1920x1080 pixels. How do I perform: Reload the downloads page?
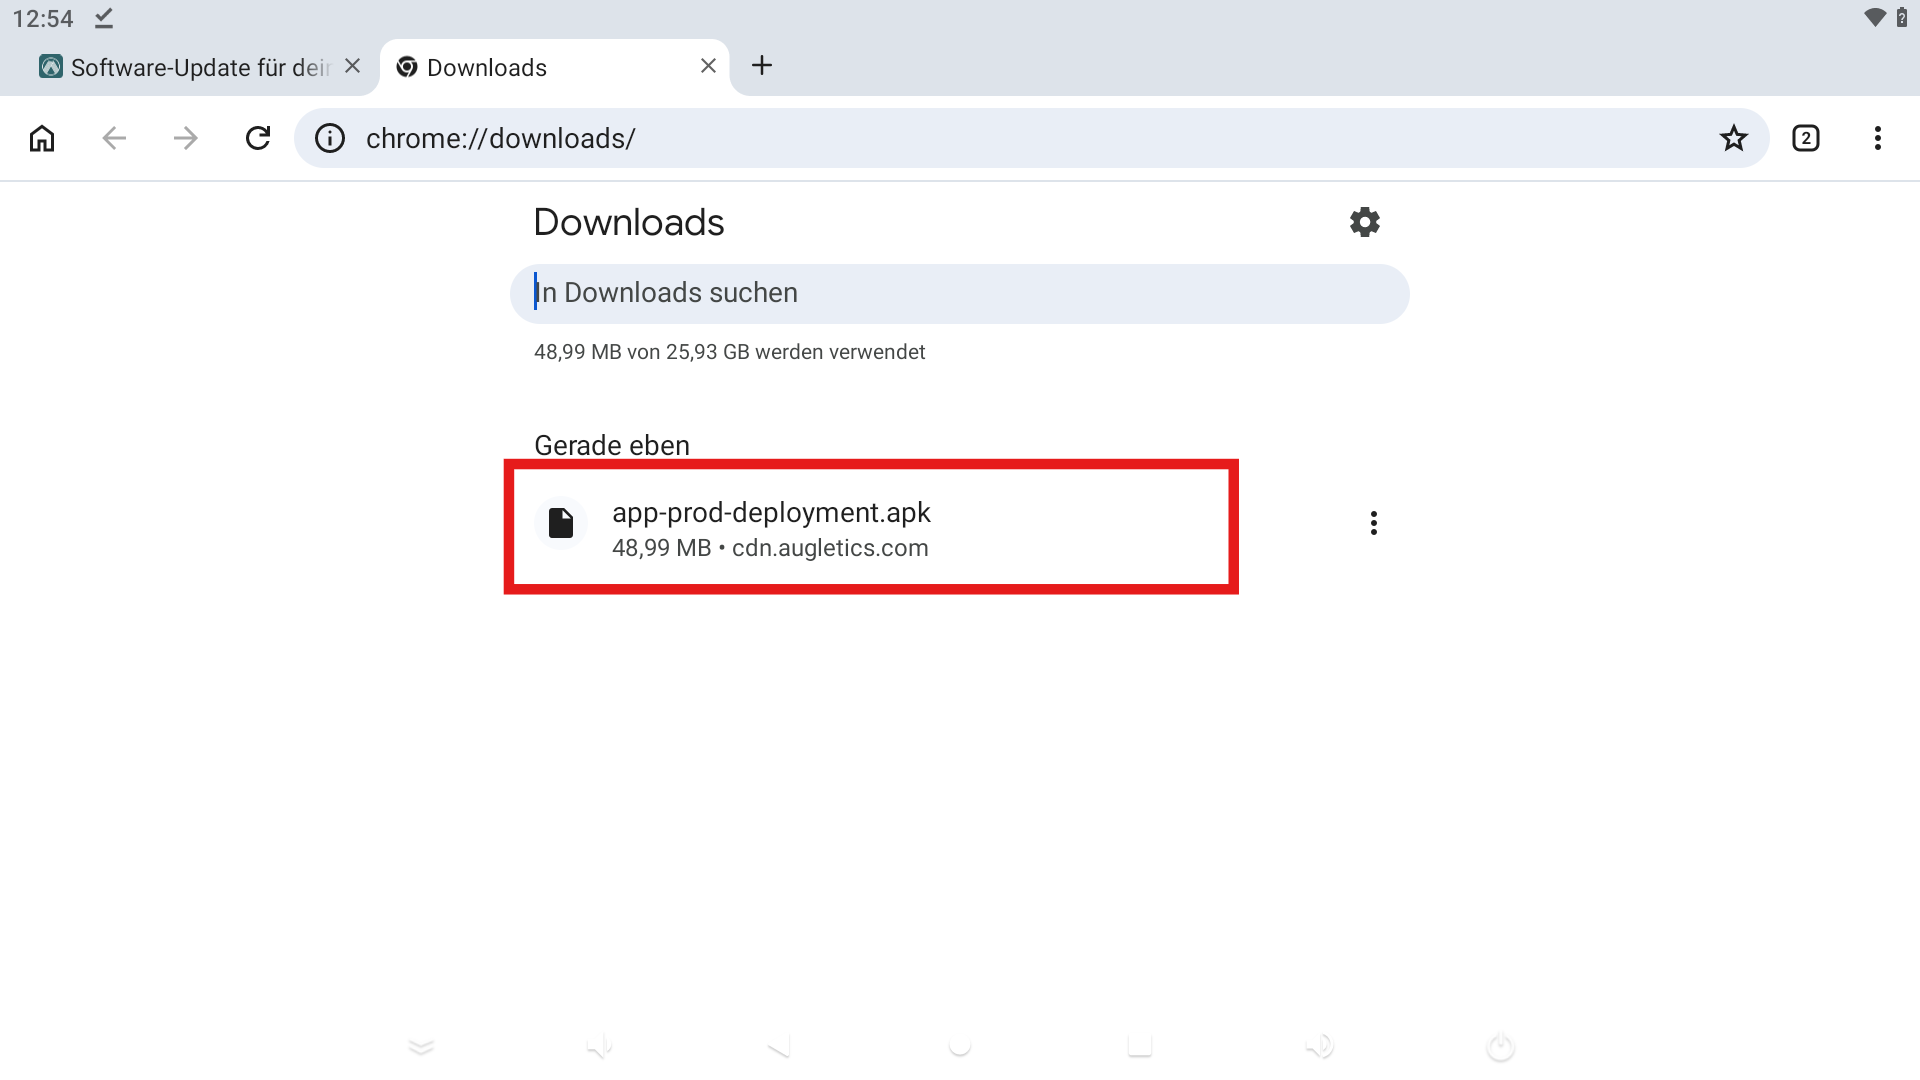pos(258,138)
